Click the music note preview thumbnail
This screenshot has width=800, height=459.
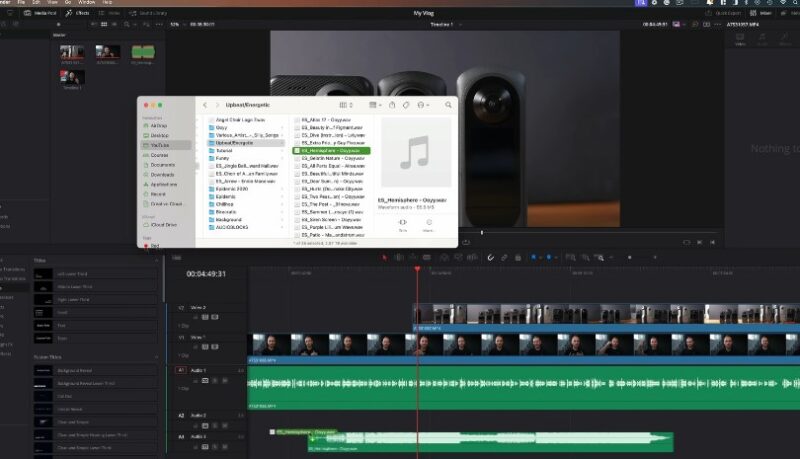(x=416, y=152)
